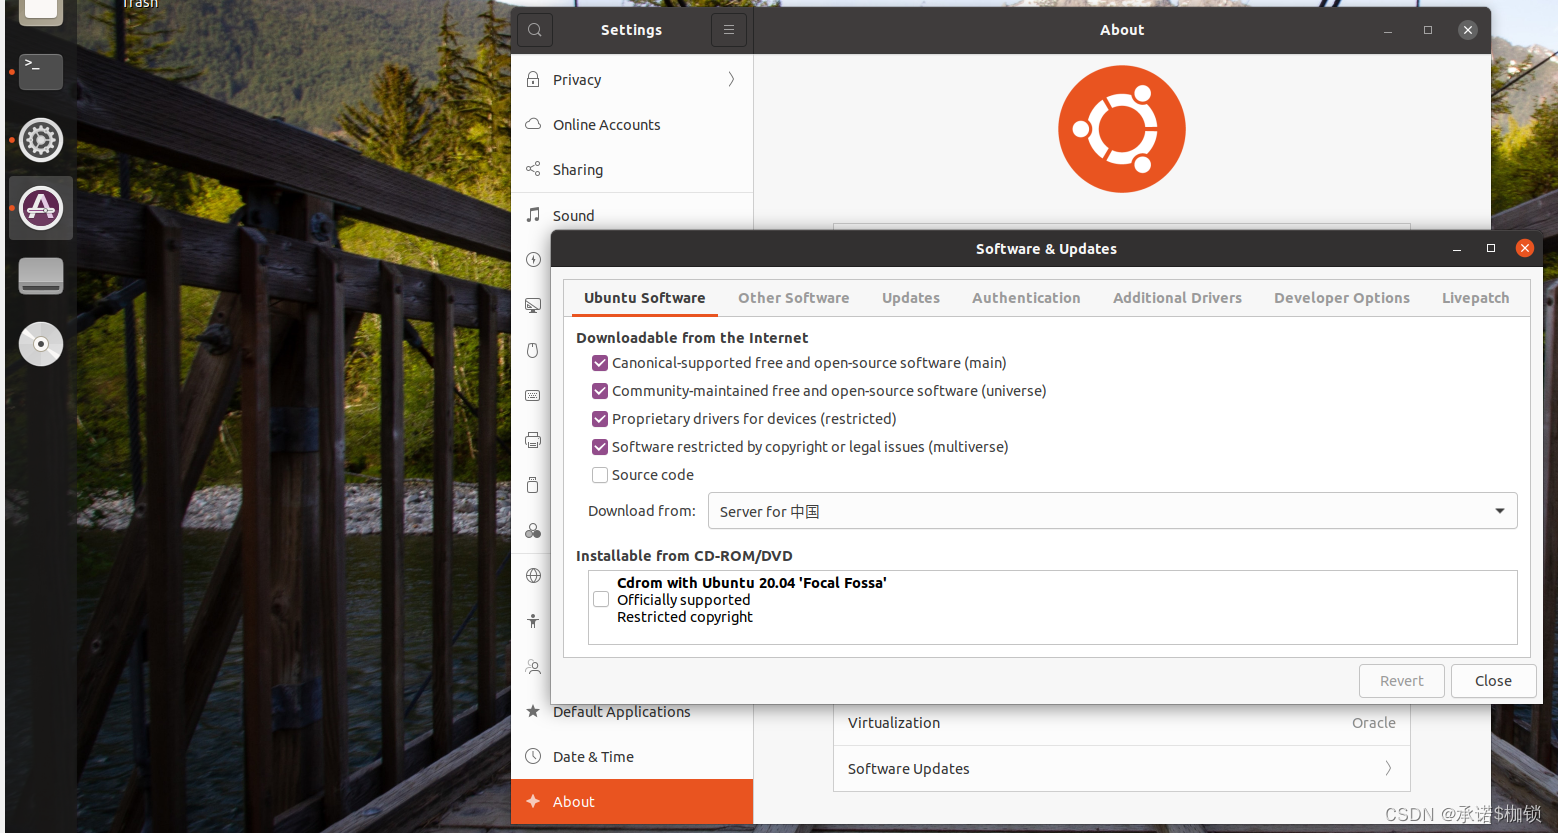Open Displays settings in the sidebar
1558x833 pixels.
(x=532, y=305)
